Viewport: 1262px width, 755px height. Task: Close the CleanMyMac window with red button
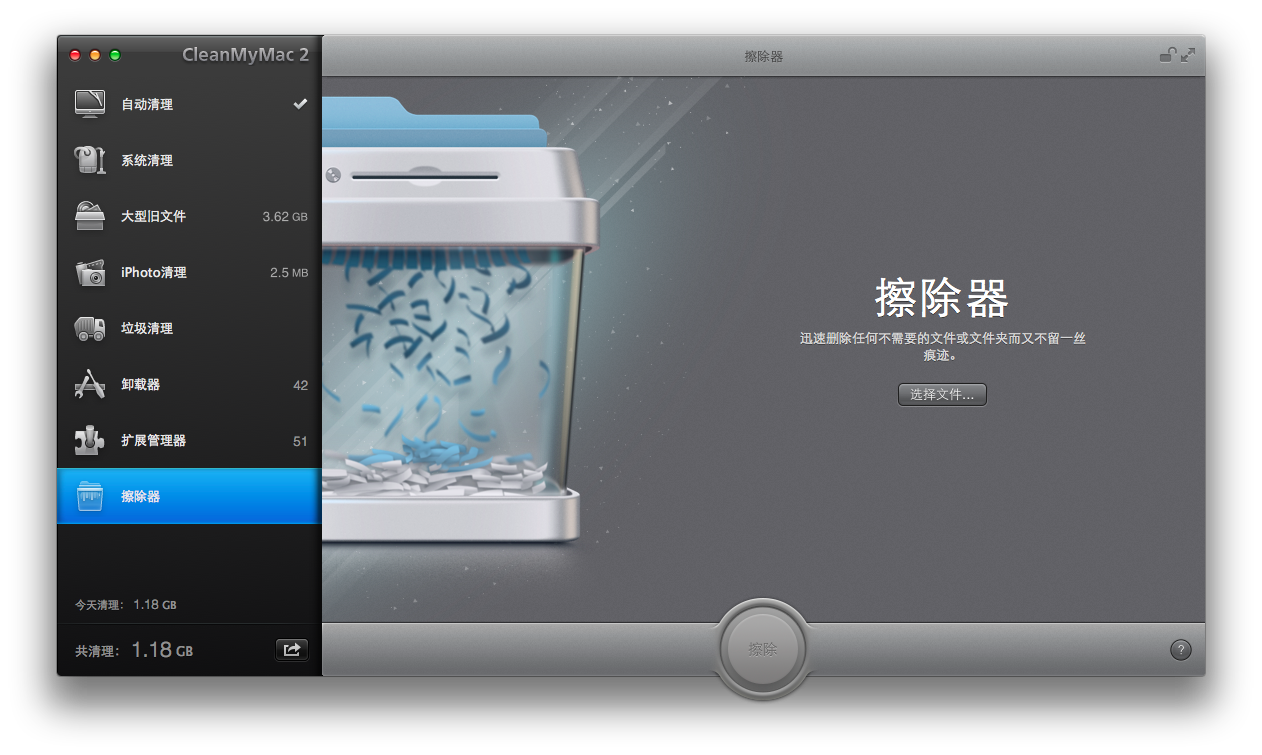[75, 55]
